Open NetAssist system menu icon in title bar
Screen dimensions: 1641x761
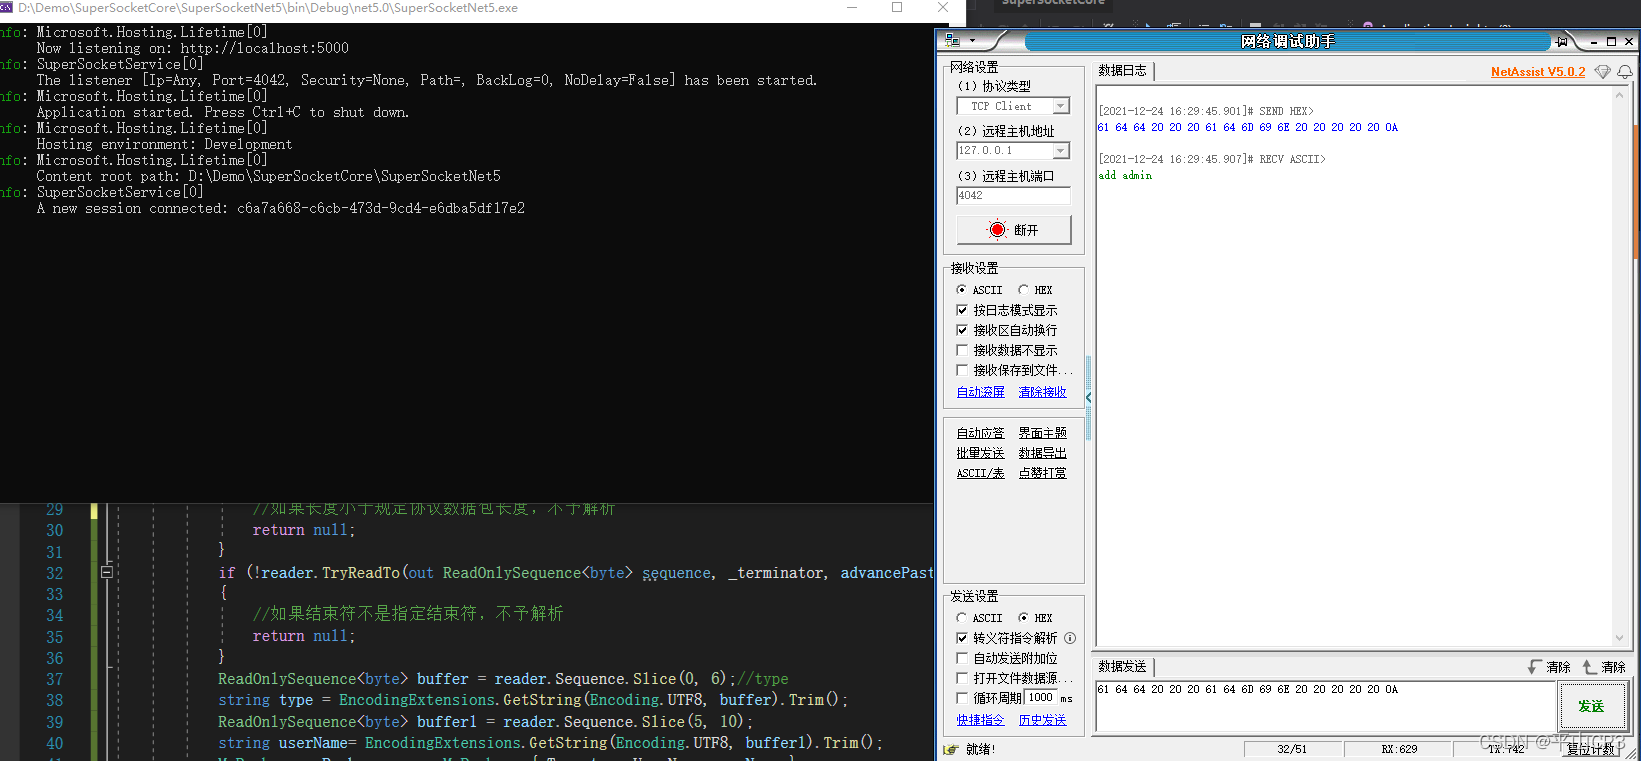coord(952,41)
